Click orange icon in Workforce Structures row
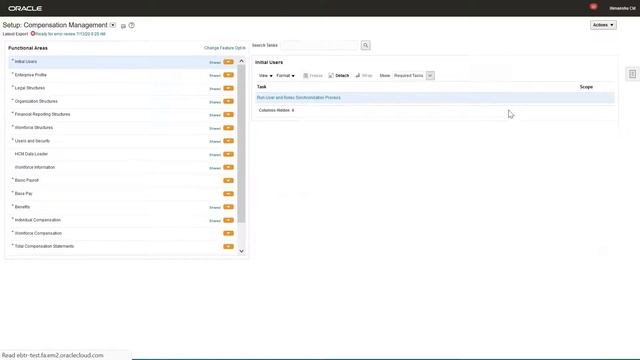 (229, 128)
